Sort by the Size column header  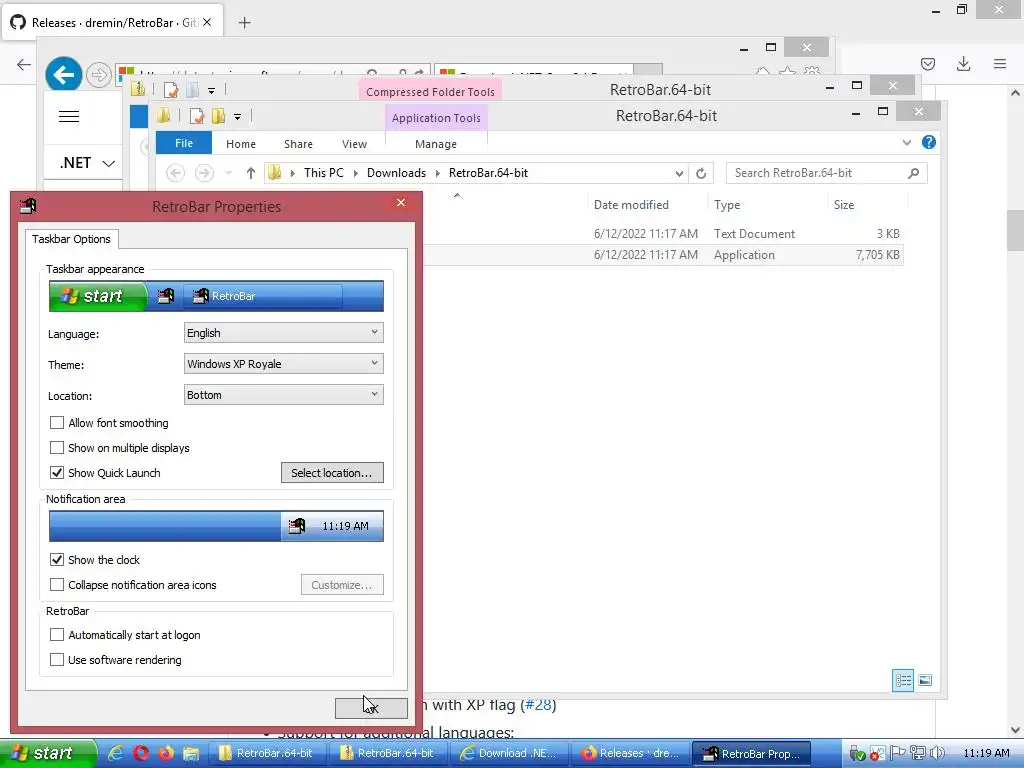(844, 205)
